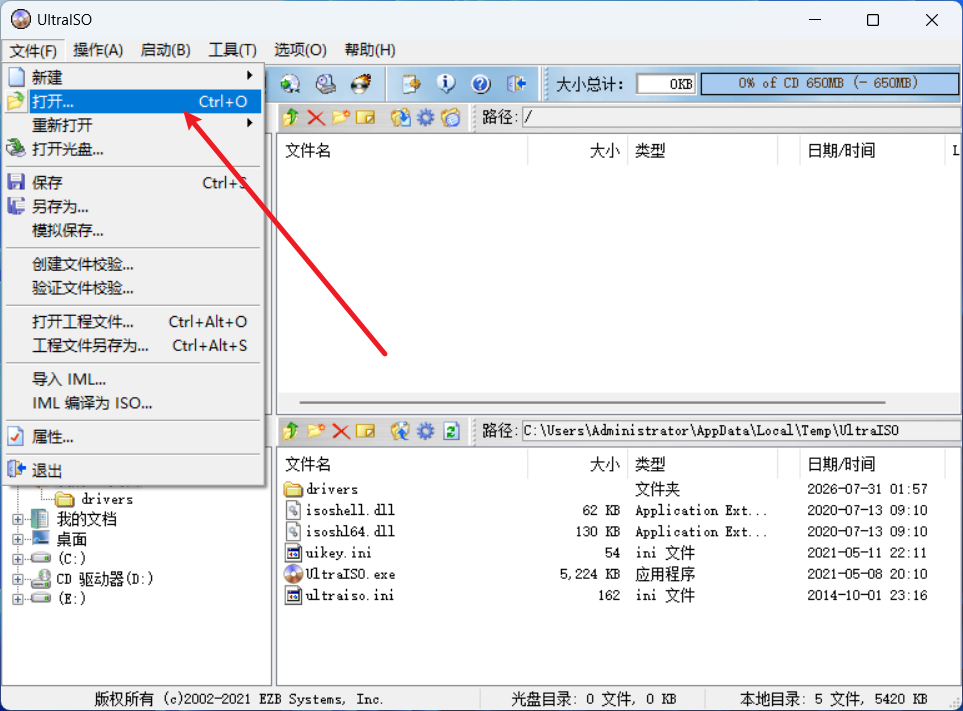Click the notepad with gear toolbar icon
963x711 pixels.
coord(411,84)
